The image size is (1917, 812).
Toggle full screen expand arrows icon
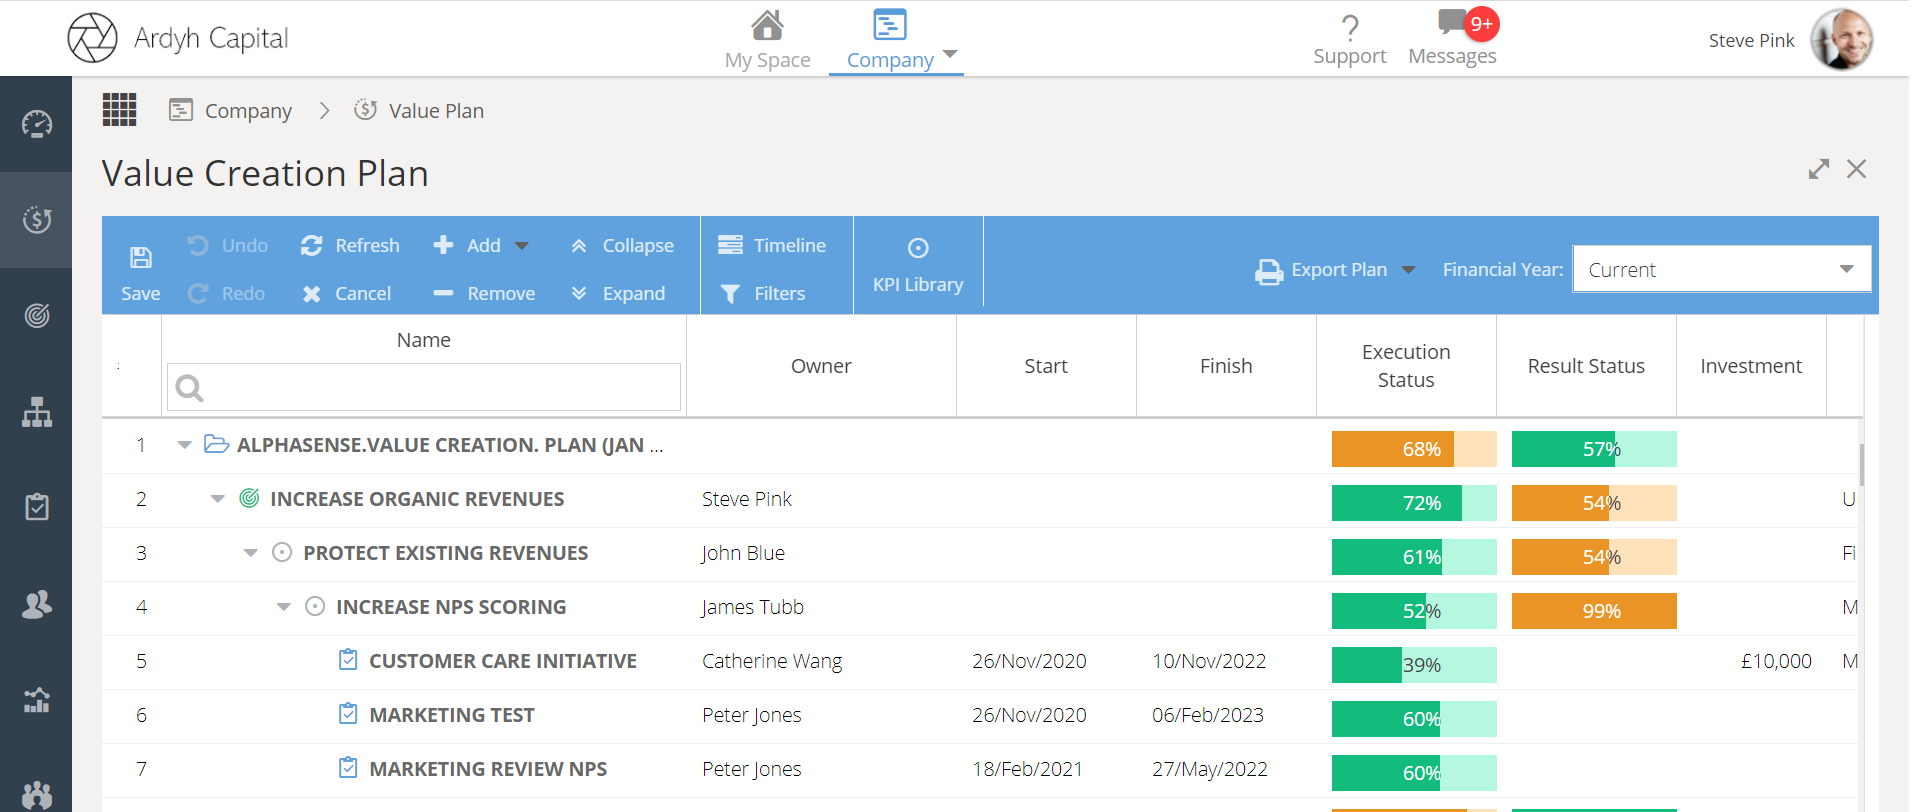1819,169
